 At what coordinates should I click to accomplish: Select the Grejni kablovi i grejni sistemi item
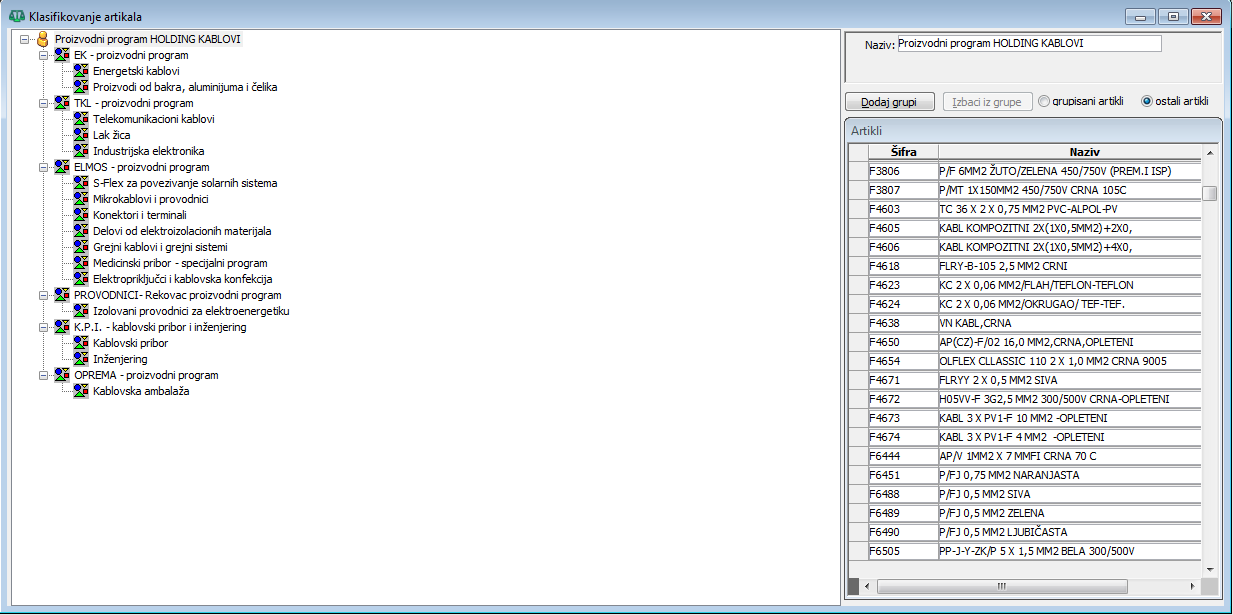point(160,247)
